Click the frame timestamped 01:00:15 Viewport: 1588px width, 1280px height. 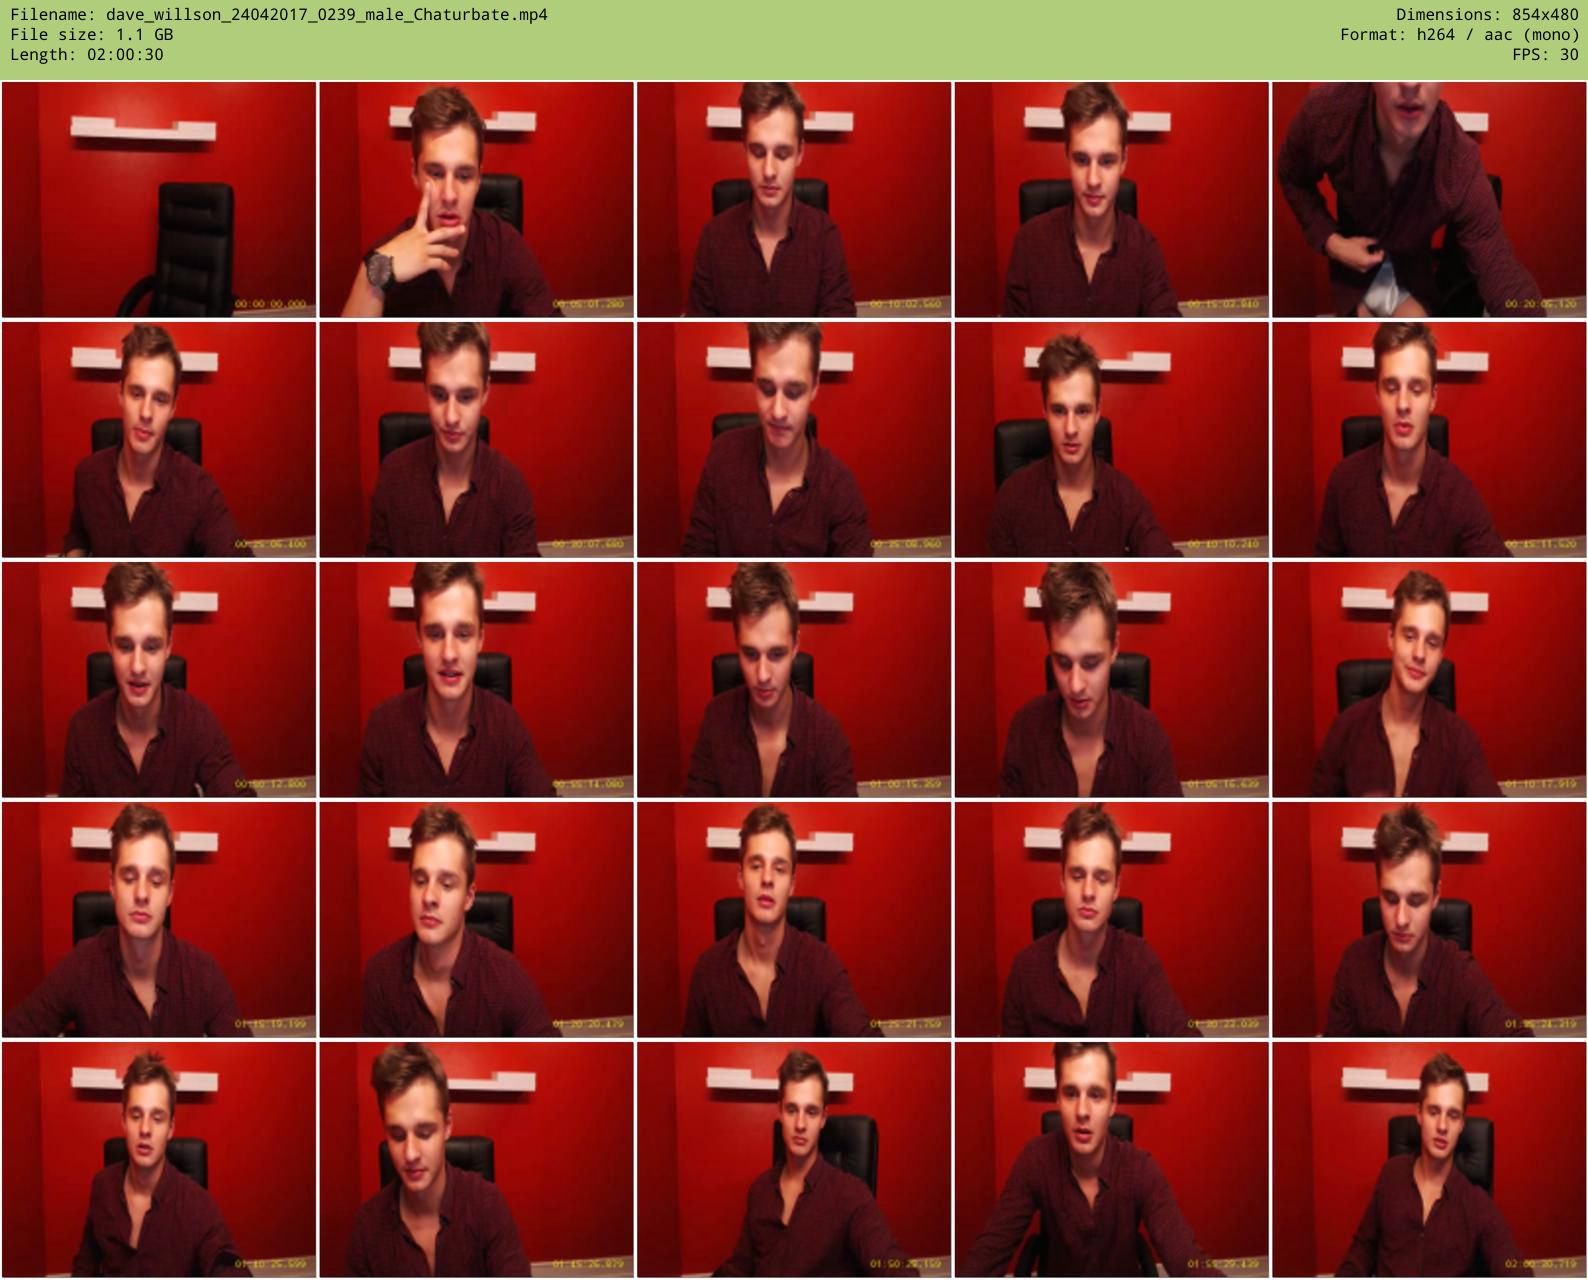click(794, 680)
